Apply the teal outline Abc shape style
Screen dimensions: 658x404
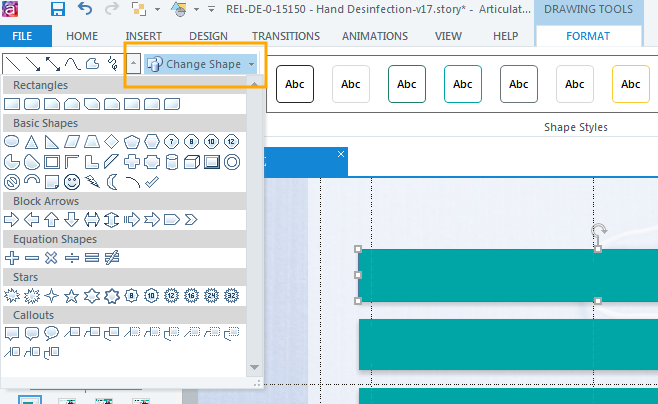(x=462, y=84)
